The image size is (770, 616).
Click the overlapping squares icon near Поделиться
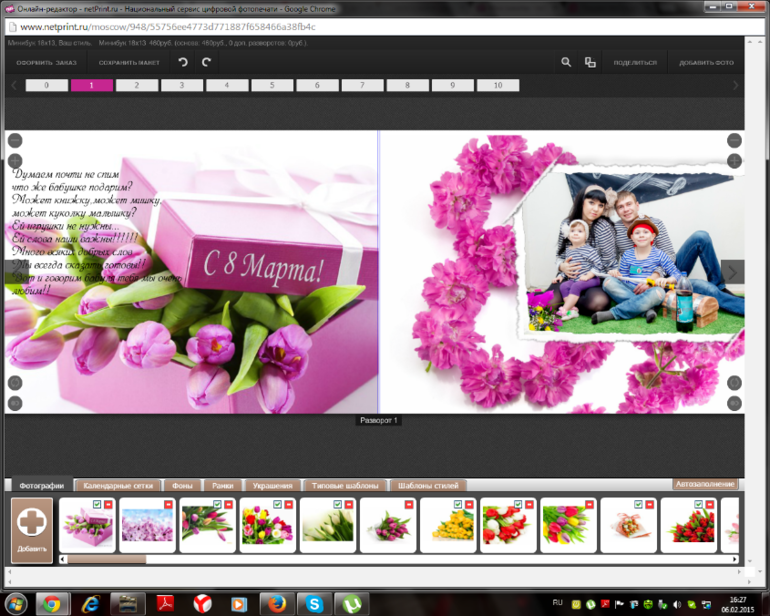(590, 62)
